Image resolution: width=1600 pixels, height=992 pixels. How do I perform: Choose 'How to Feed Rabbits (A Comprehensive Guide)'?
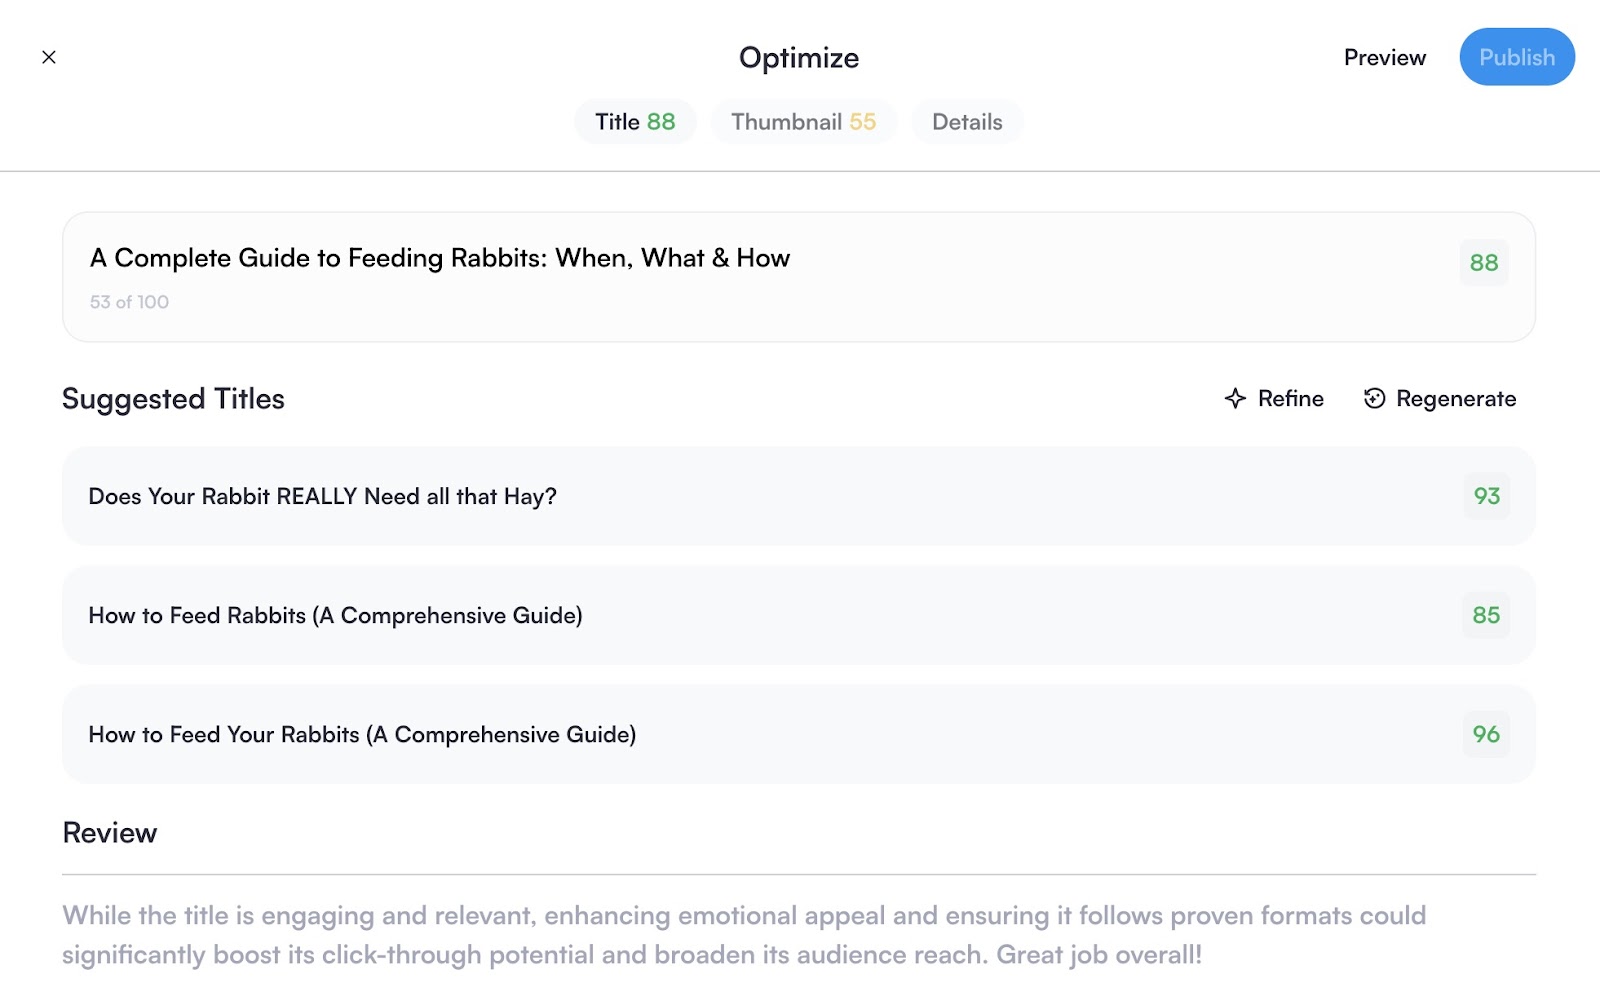pos(335,615)
